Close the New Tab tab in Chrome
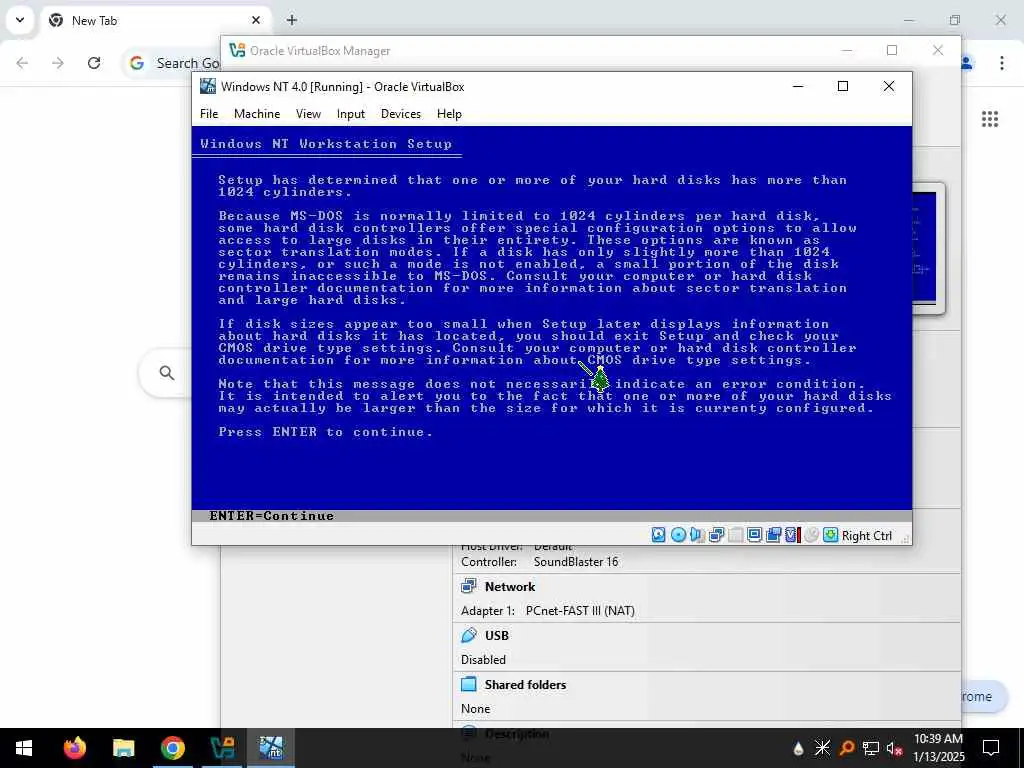 pos(256,20)
